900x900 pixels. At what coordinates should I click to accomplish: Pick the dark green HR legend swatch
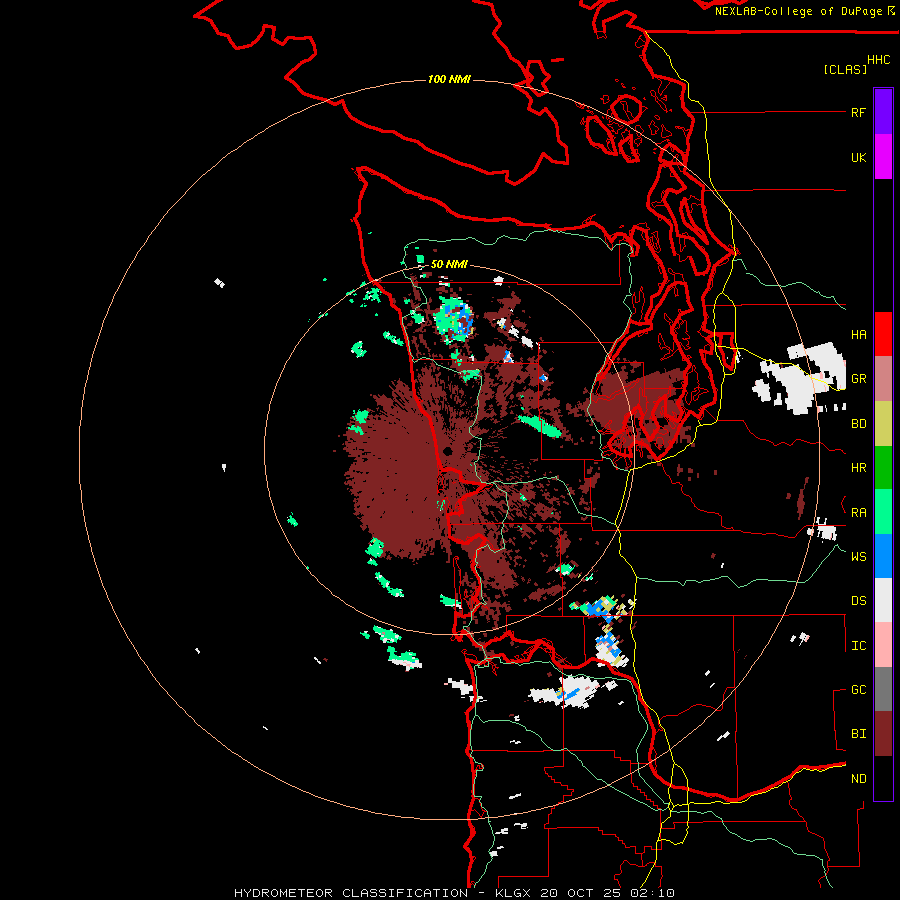pyautogui.click(x=883, y=467)
